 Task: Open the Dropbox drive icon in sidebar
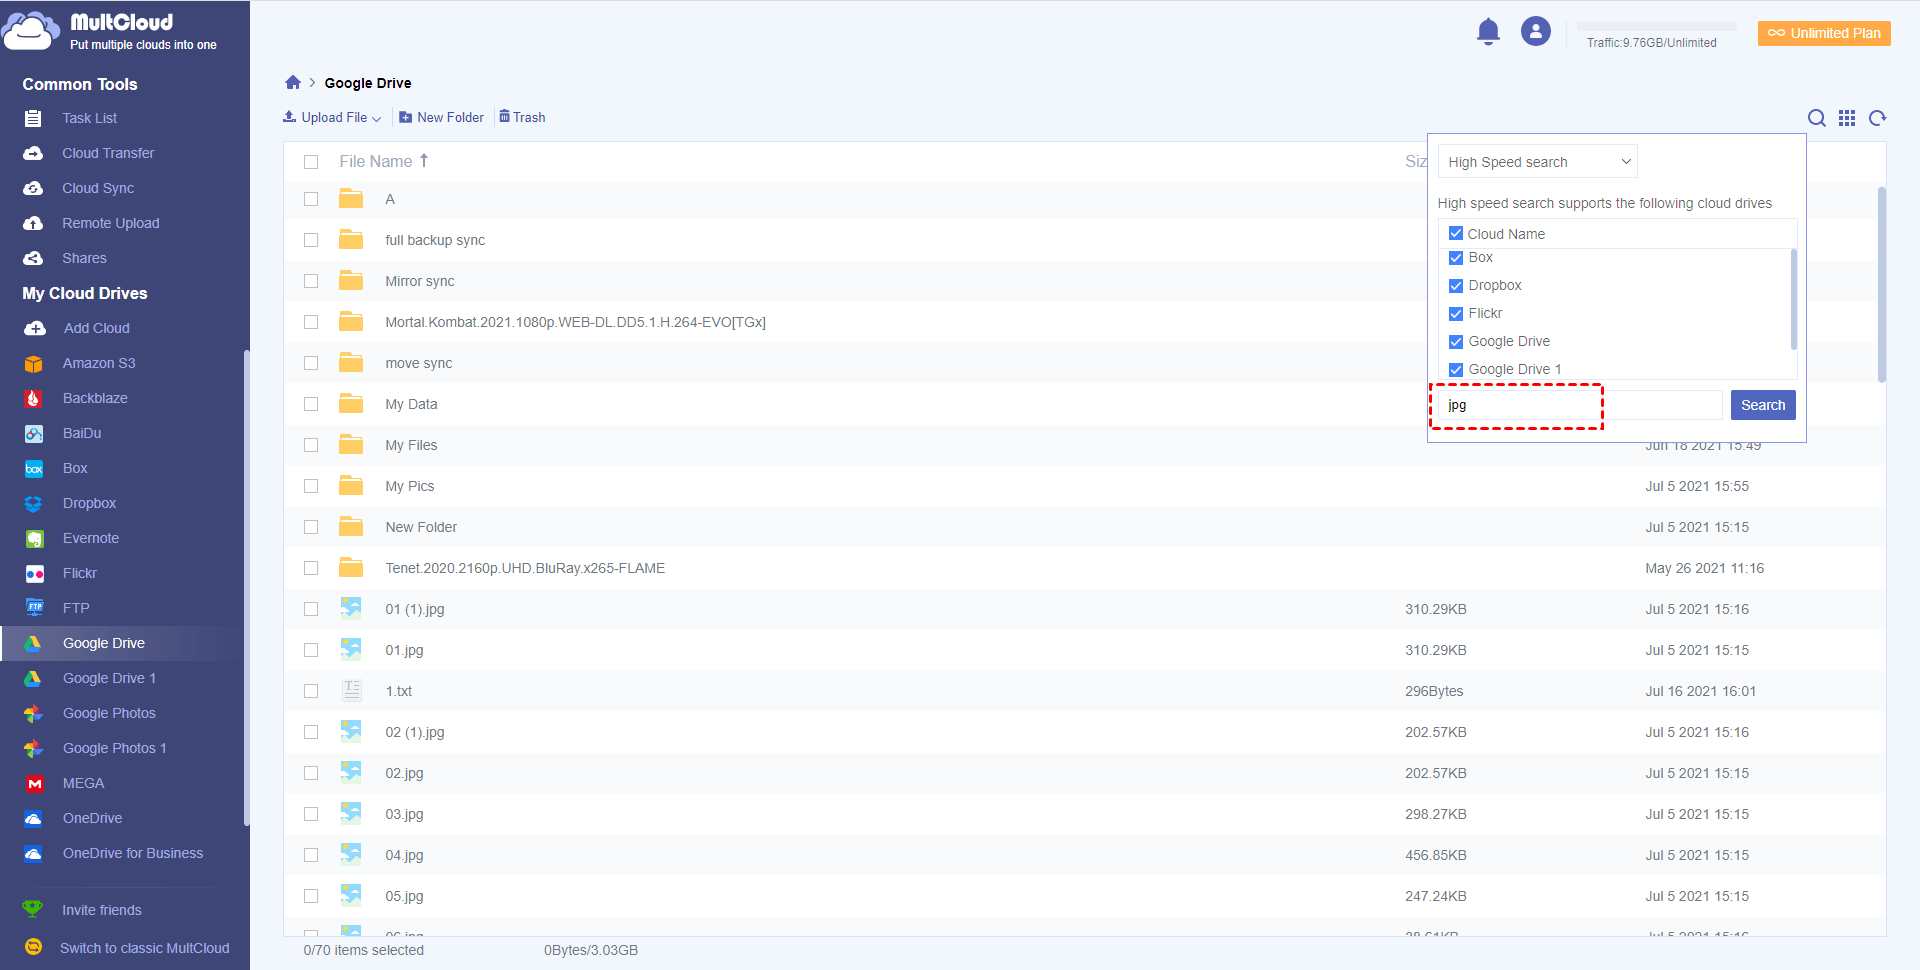click(x=34, y=503)
